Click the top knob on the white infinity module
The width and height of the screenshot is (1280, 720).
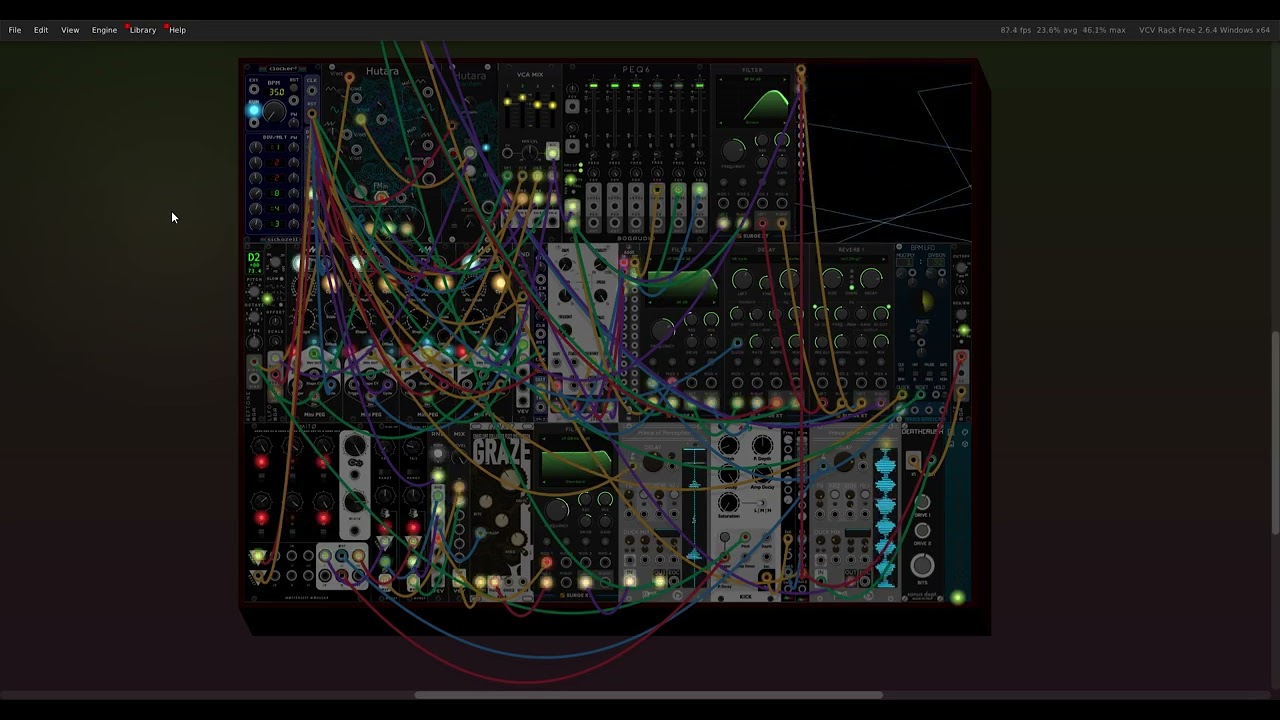(x=355, y=445)
